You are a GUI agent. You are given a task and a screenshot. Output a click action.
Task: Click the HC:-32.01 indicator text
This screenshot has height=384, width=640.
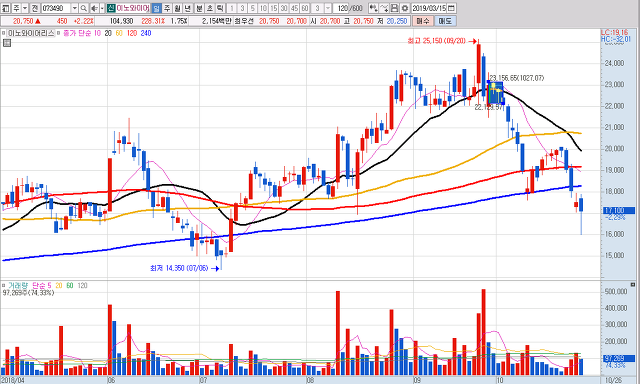(x=616, y=39)
